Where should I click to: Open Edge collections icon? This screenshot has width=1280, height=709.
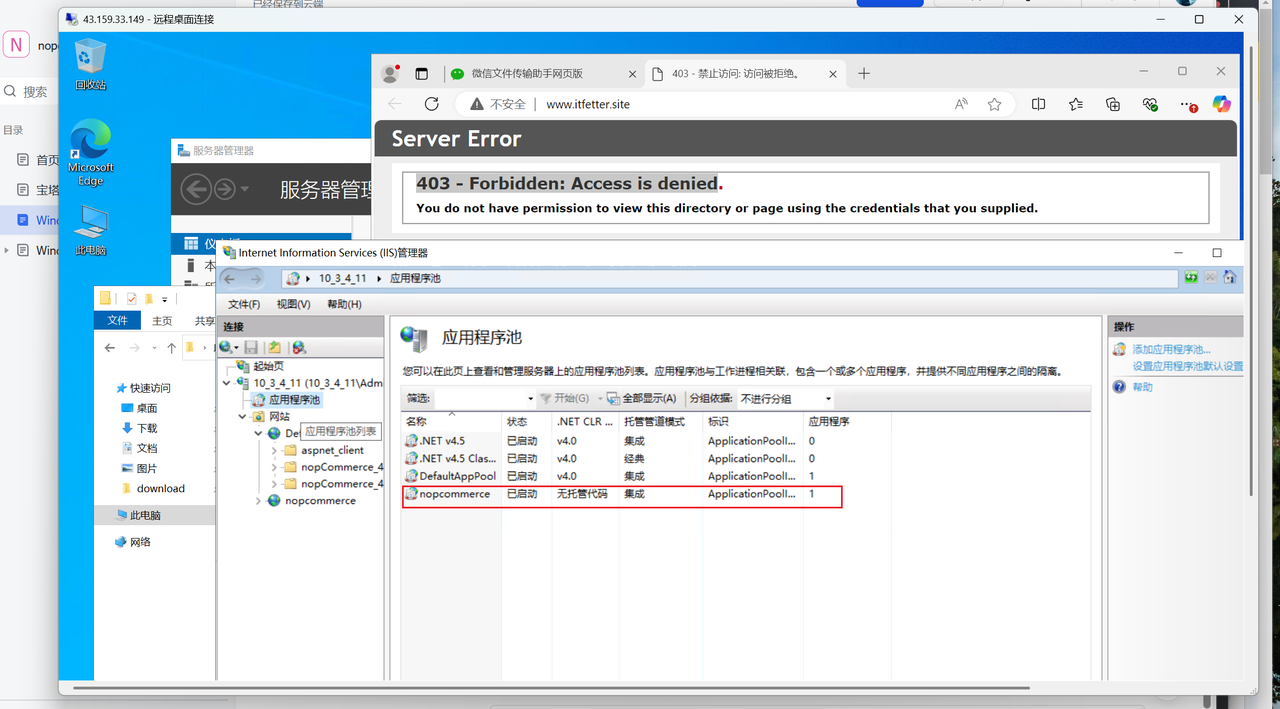pos(1113,104)
